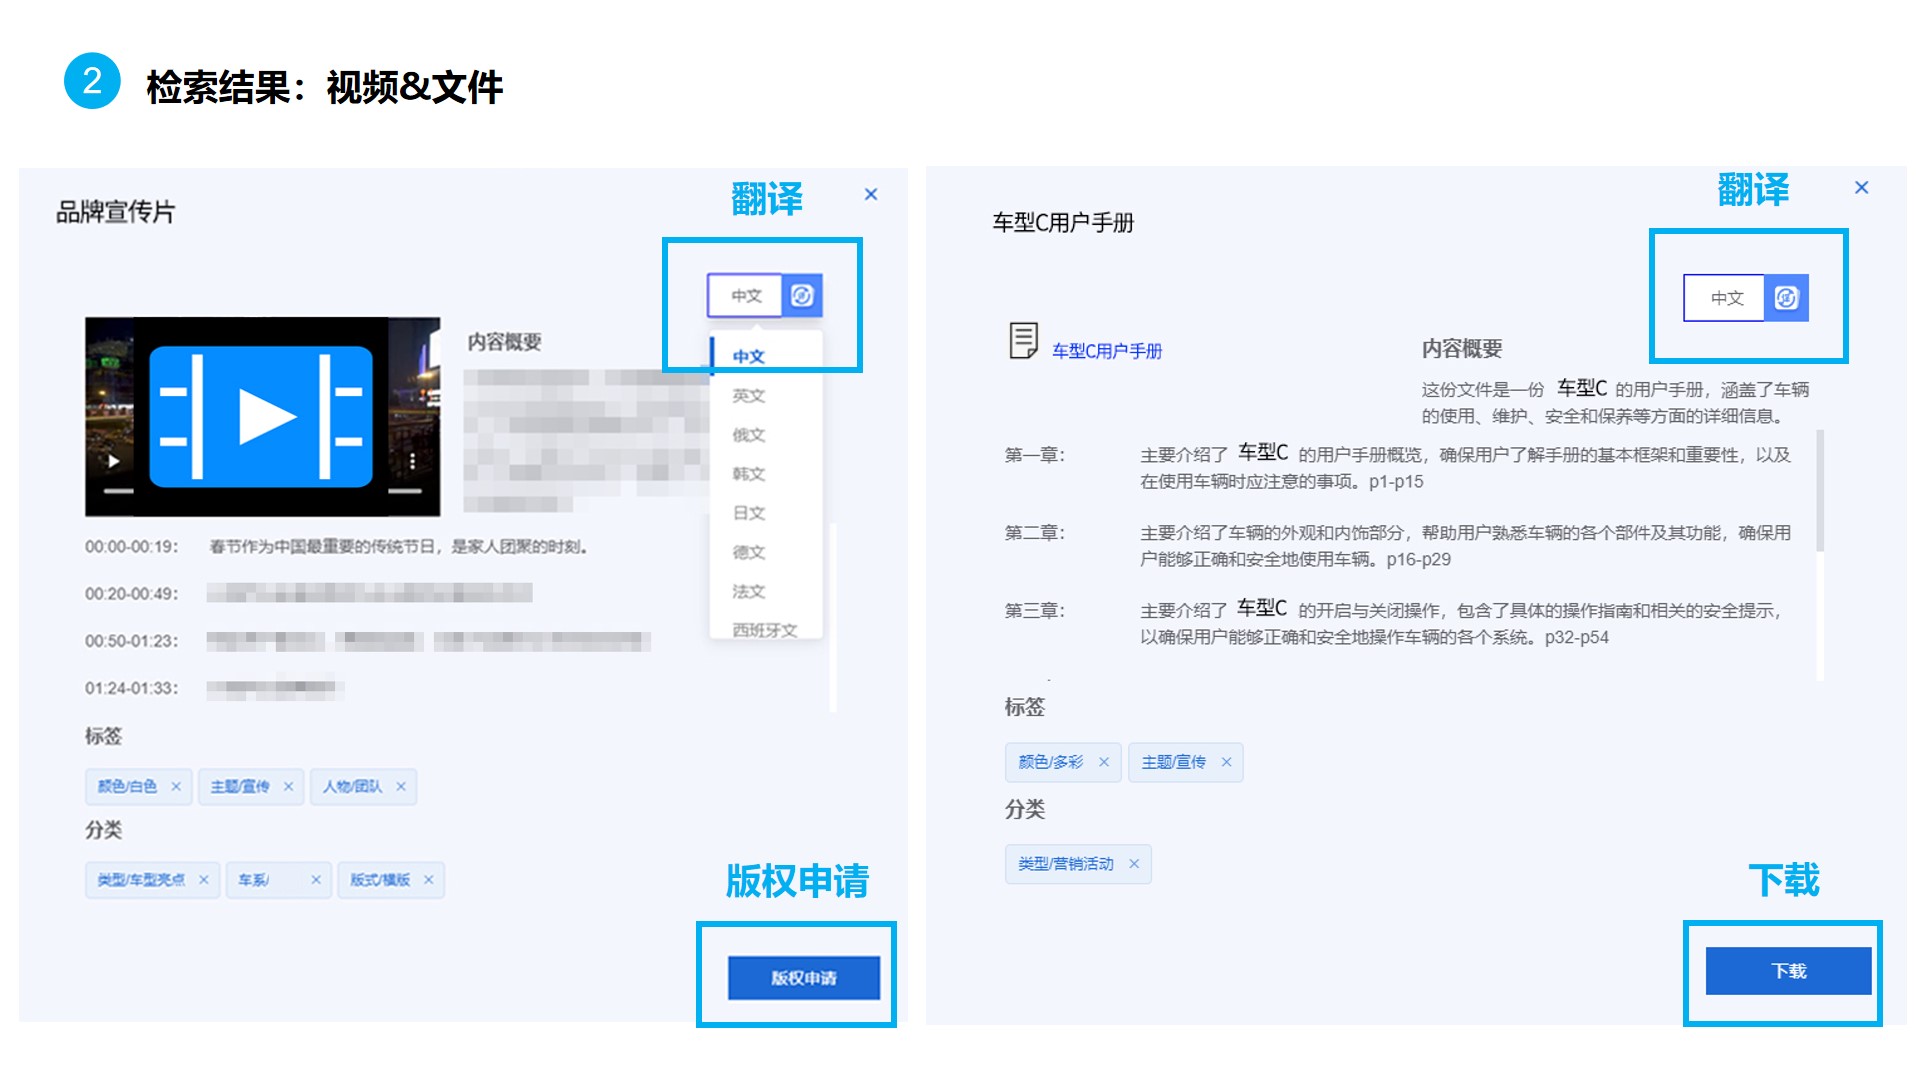Viewport: 1920px width, 1080px height.
Task: Remove the 颜色/多彩 tag
Action: (x=1104, y=762)
